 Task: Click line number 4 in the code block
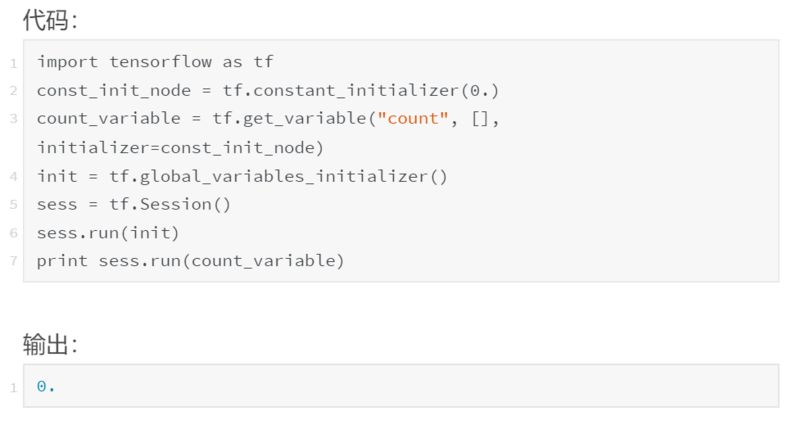[14, 177]
